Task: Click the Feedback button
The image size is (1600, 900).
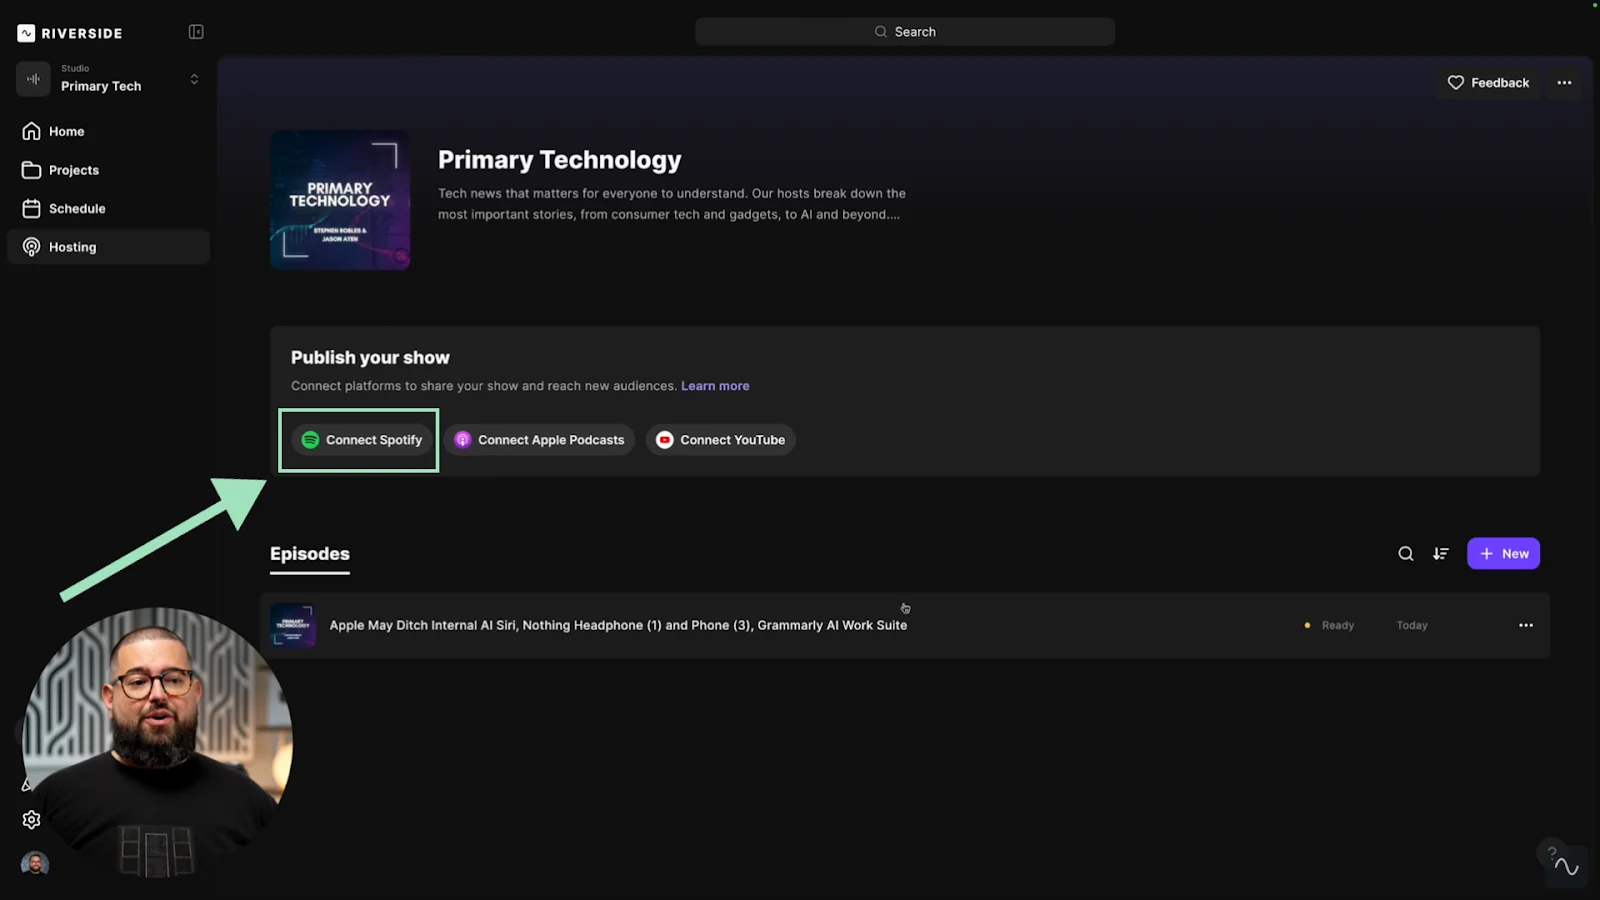Action: tap(1488, 83)
